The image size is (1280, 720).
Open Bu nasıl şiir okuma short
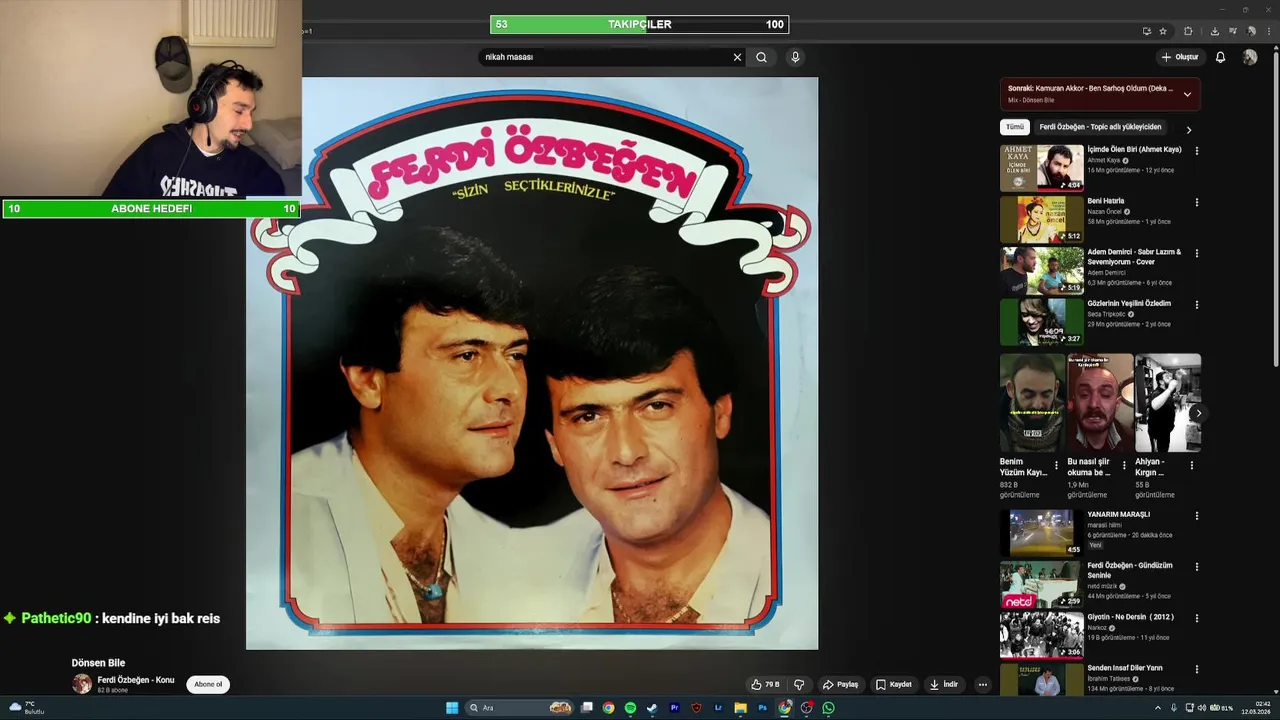coord(1100,403)
